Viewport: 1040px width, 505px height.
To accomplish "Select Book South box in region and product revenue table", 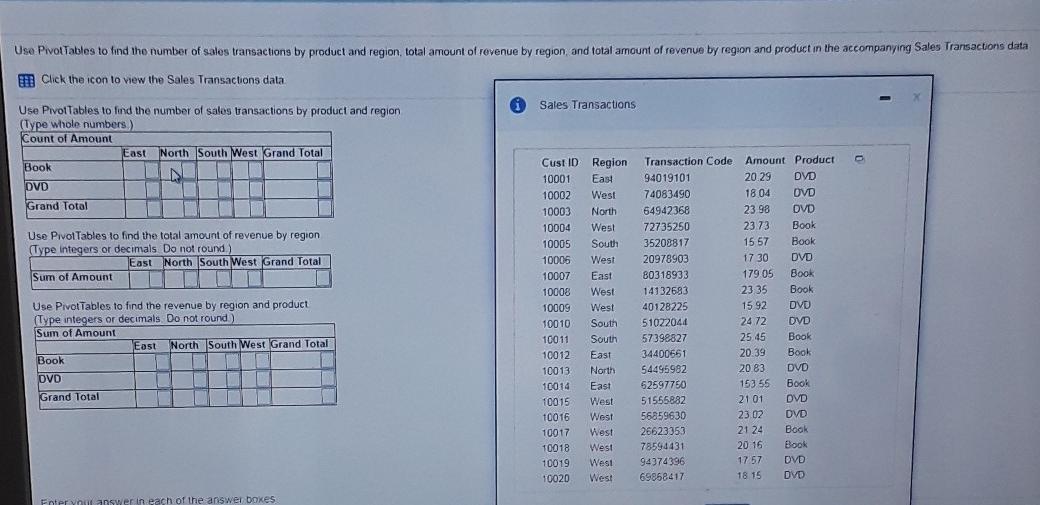I will 233,362.
